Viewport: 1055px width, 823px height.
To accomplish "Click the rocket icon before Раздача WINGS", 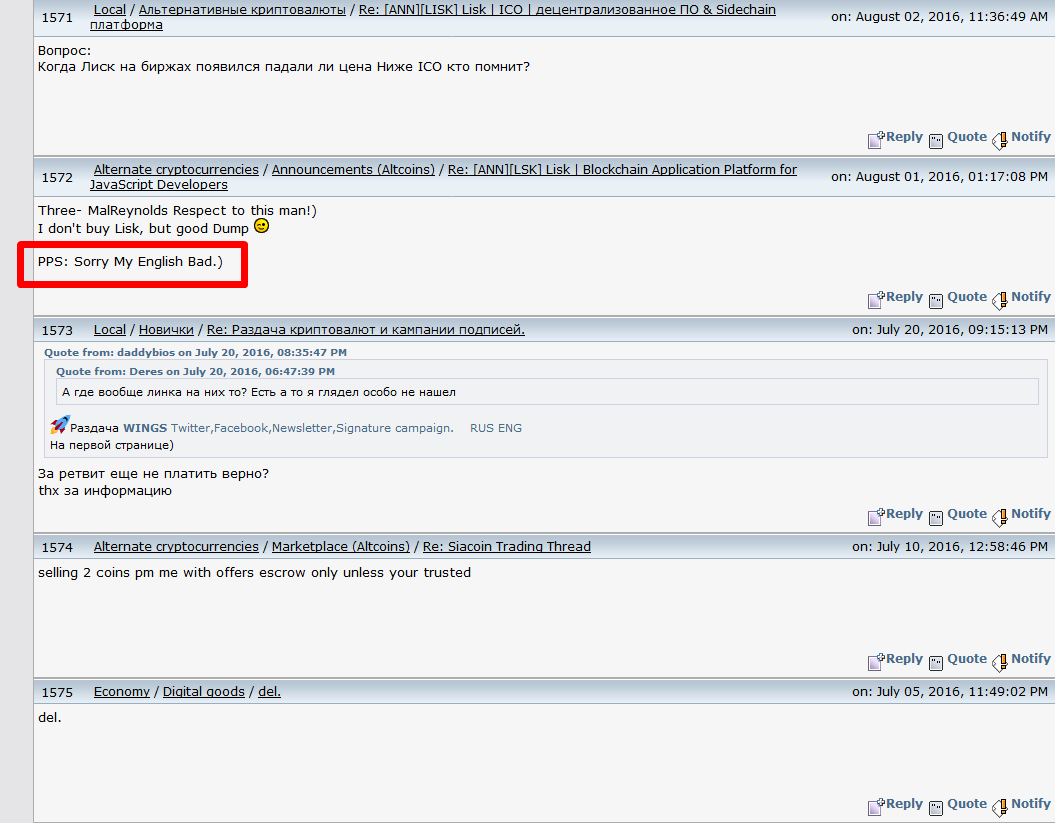I will pyautogui.click(x=59, y=425).
